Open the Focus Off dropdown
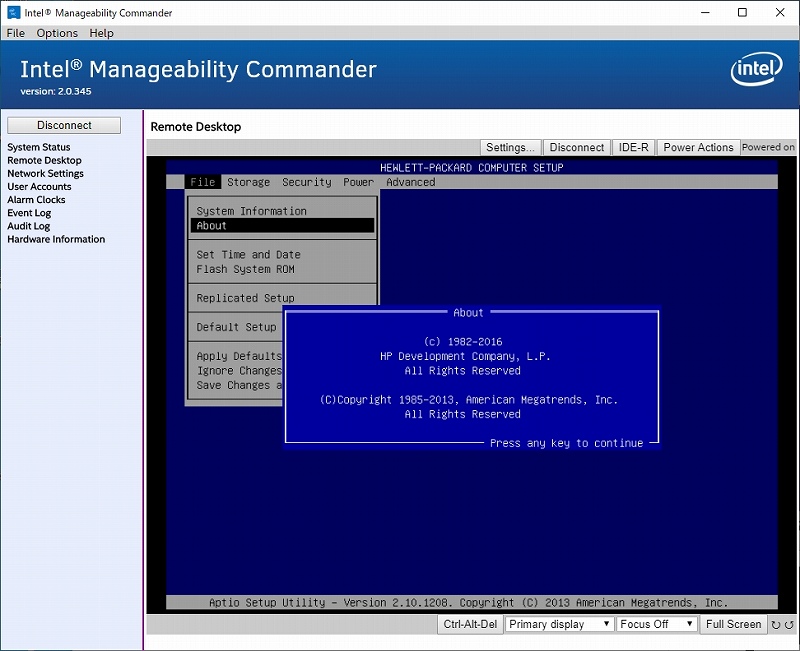The height and width of the screenshot is (651, 800). click(657, 624)
